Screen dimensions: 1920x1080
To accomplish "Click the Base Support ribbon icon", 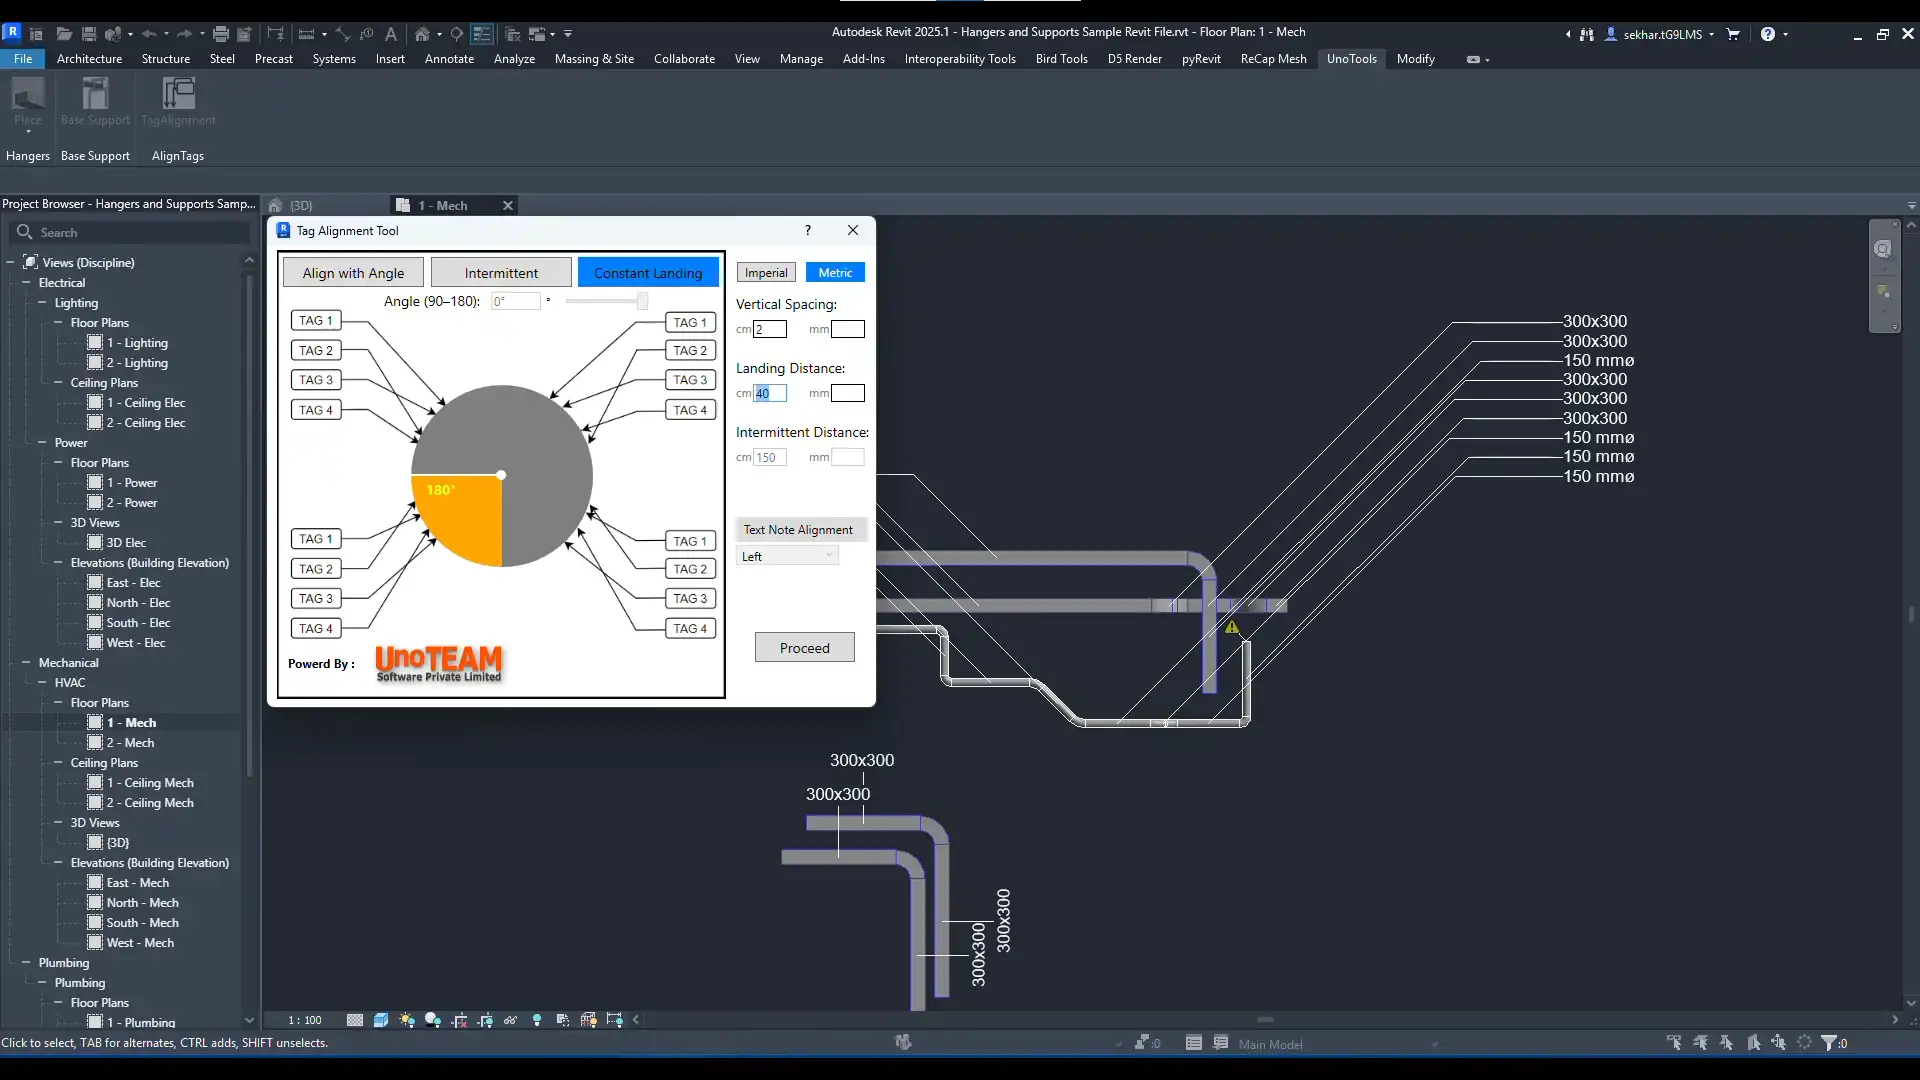I will (95, 95).
